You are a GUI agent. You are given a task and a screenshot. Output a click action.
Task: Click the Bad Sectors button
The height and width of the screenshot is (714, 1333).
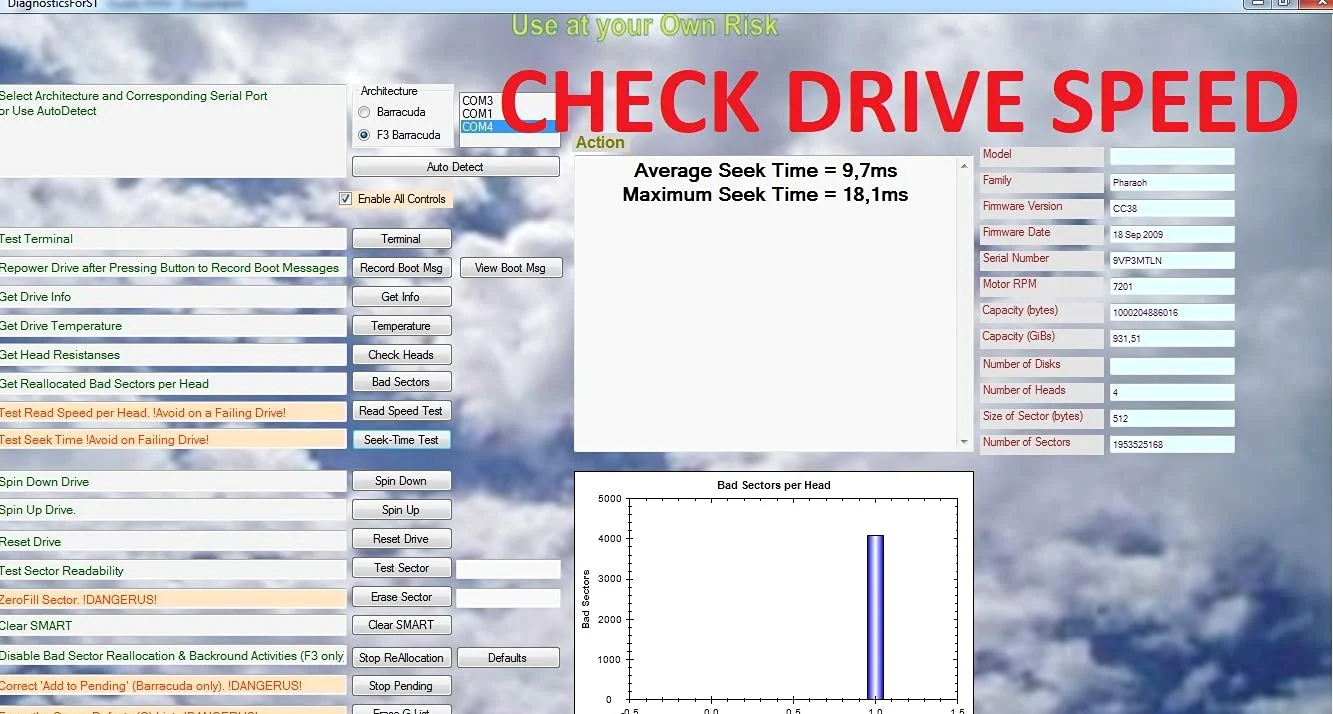coord(401,382)
